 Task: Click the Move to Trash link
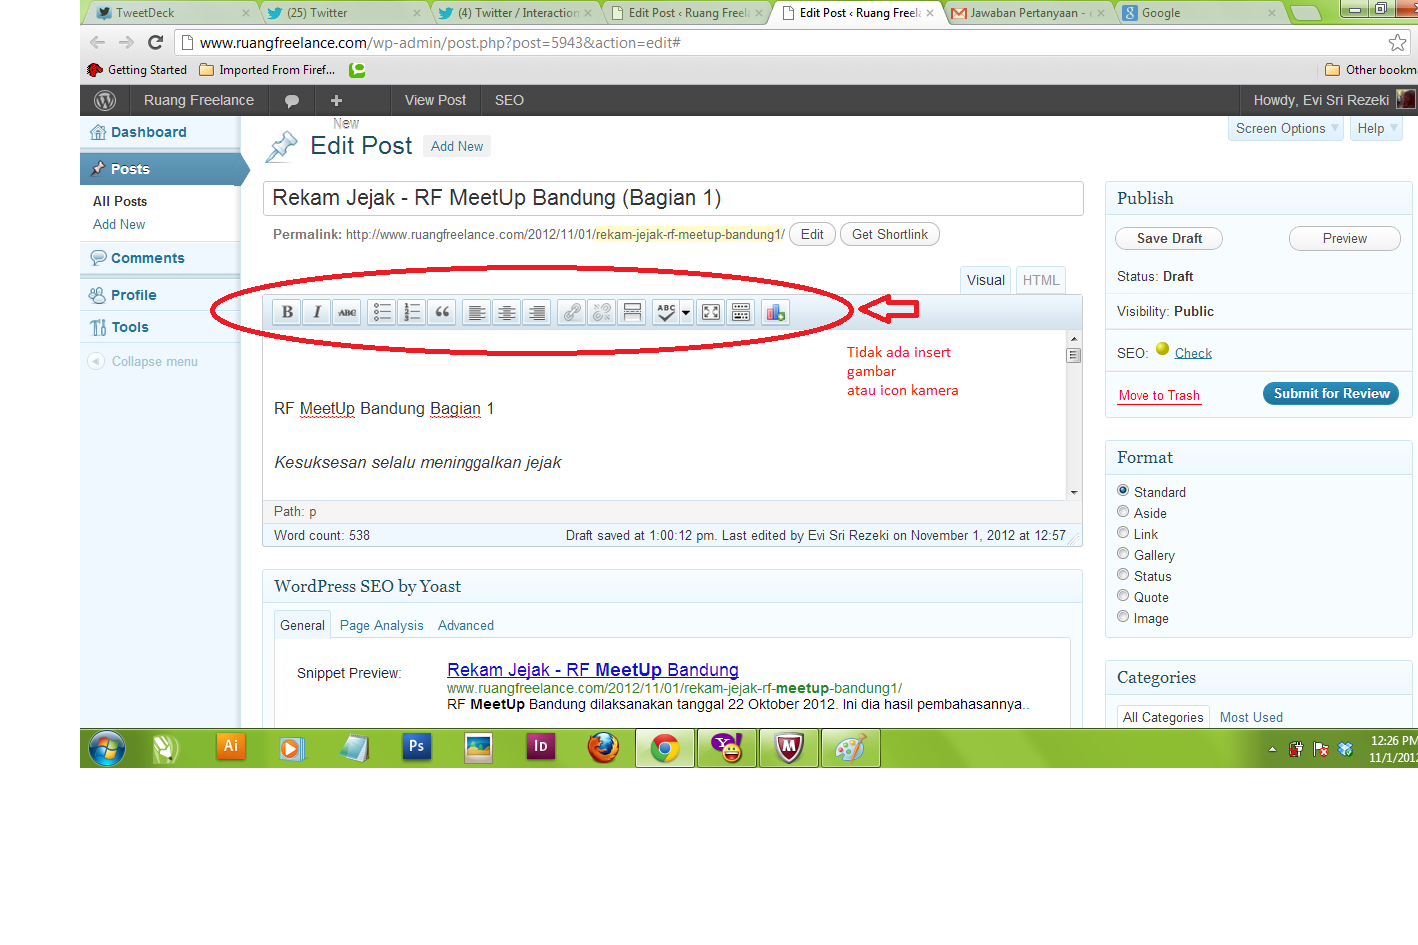(1159, 395)
